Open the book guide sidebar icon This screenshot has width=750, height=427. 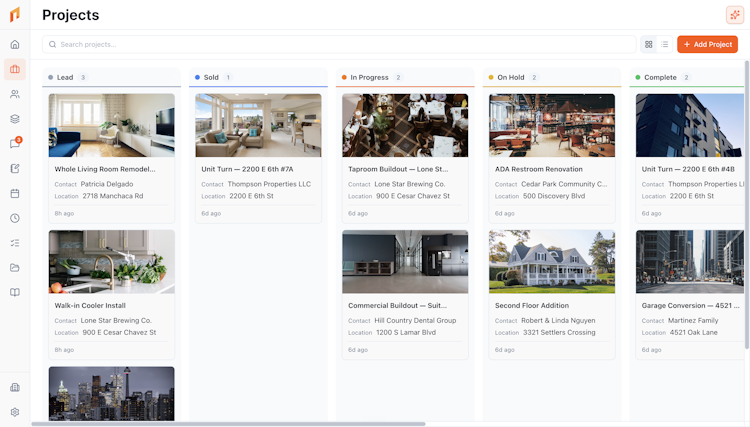pos(15,293)
